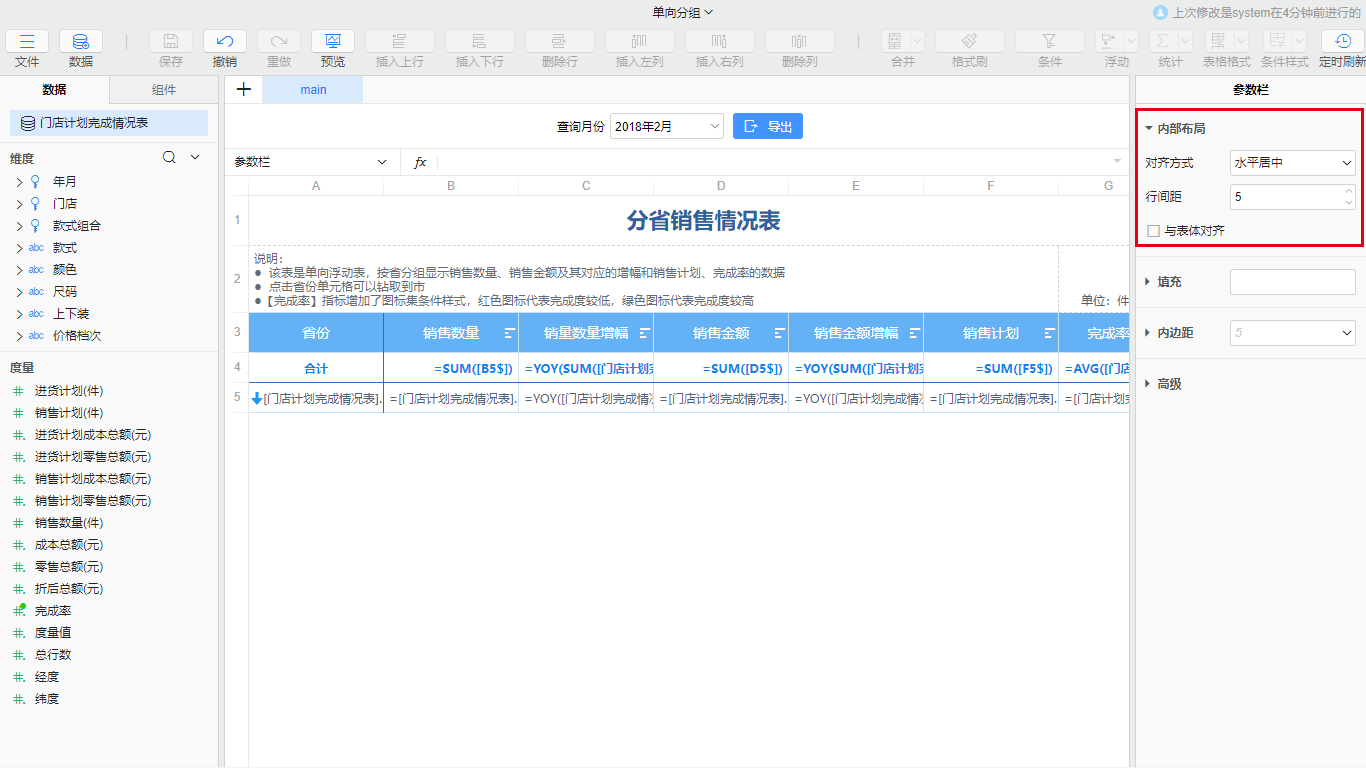Switch to the 组件 tab
The height and width of the screenshot is (768, 1366).
pos(164,90)
